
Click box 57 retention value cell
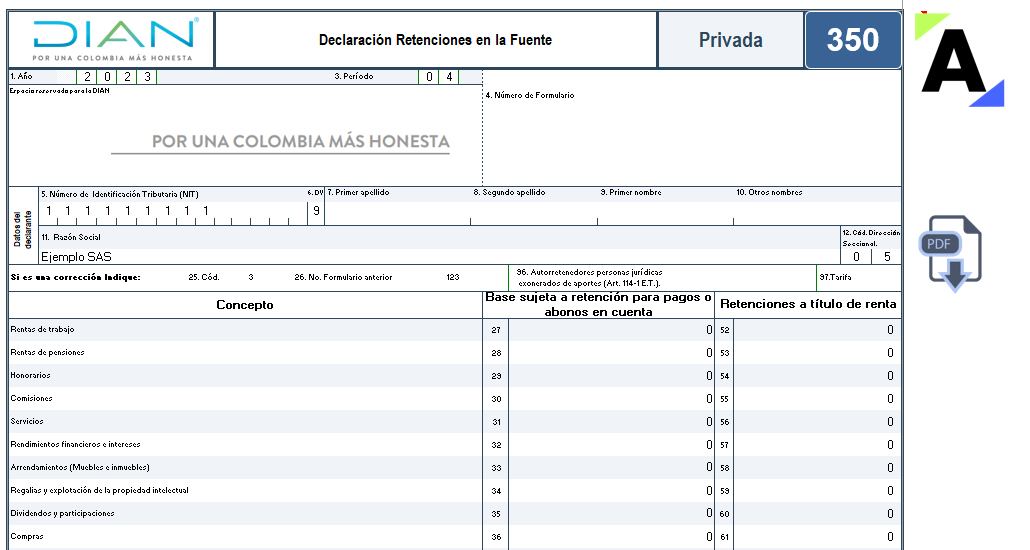(x=817, y=445)
